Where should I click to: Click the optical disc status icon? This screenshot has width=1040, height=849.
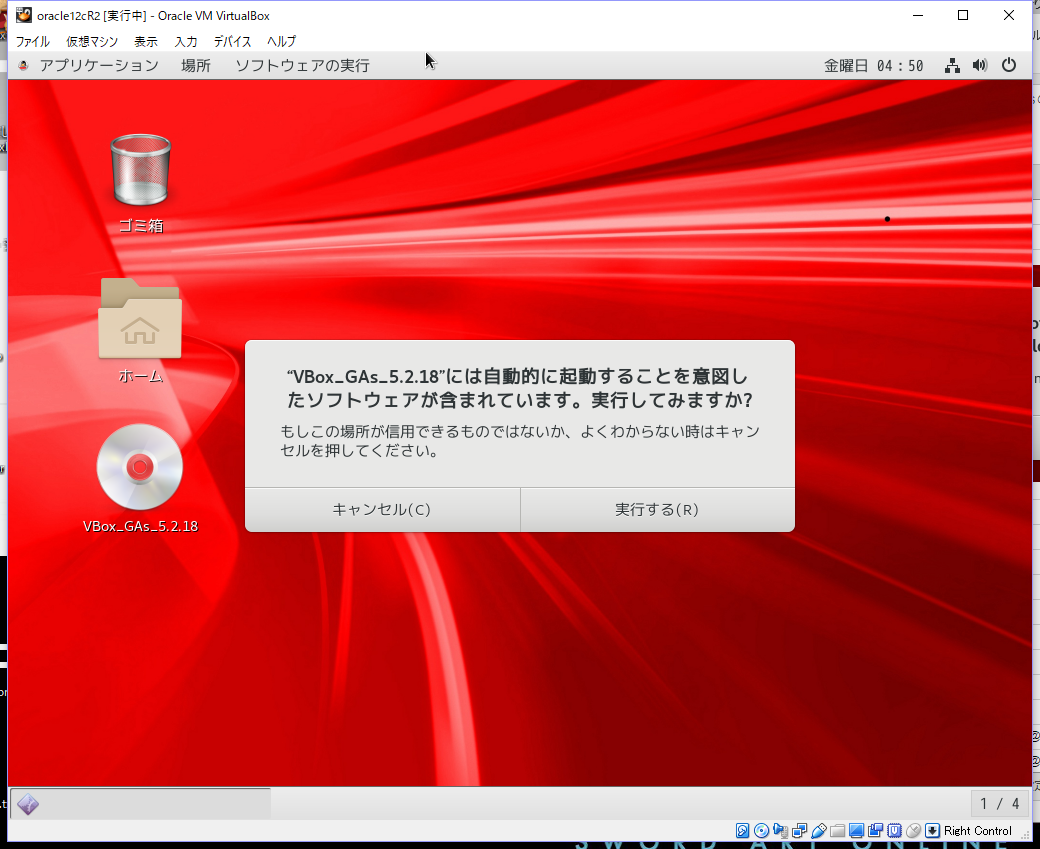(760, 831)
